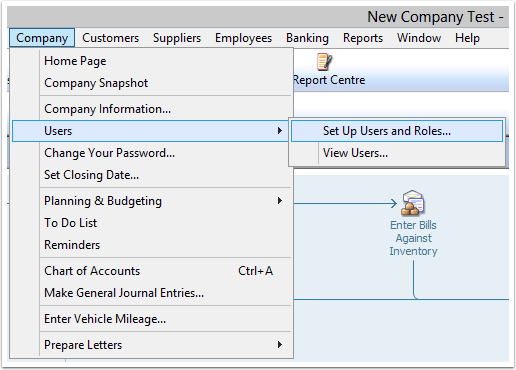Select Set Up Users and Roles

(397, 131)
